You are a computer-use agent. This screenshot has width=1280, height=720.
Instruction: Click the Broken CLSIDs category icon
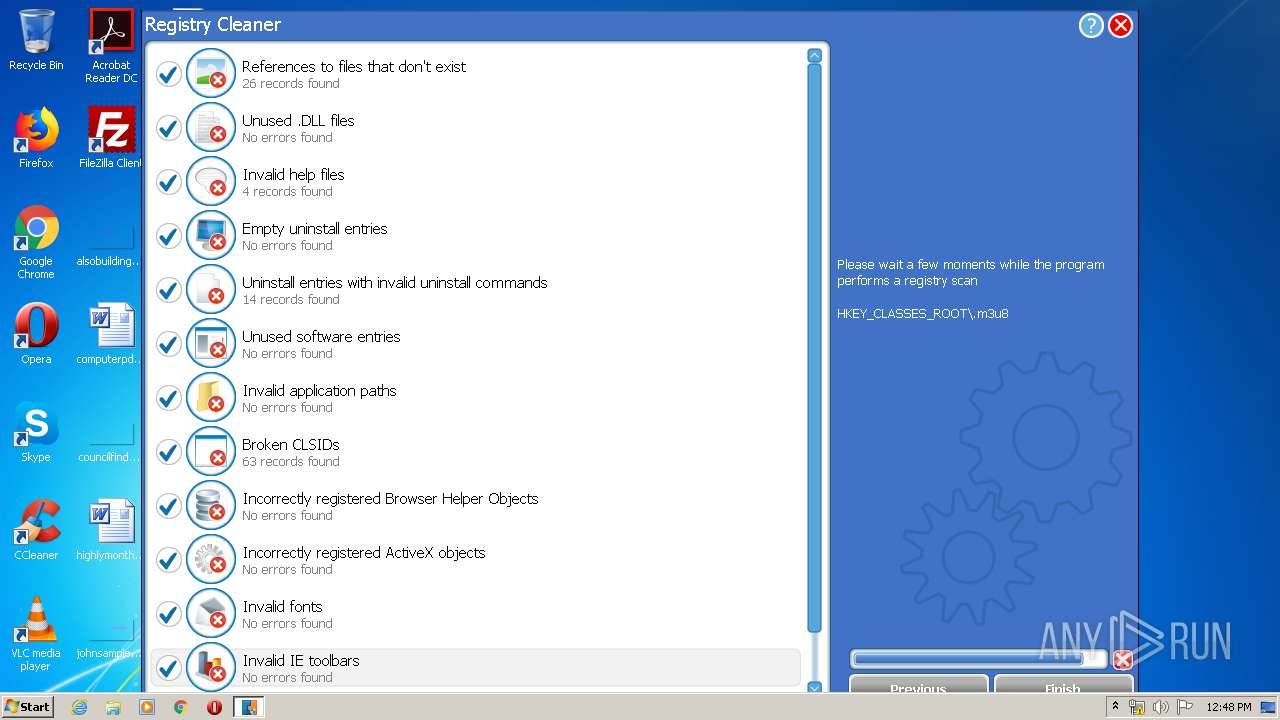point(211,452)
